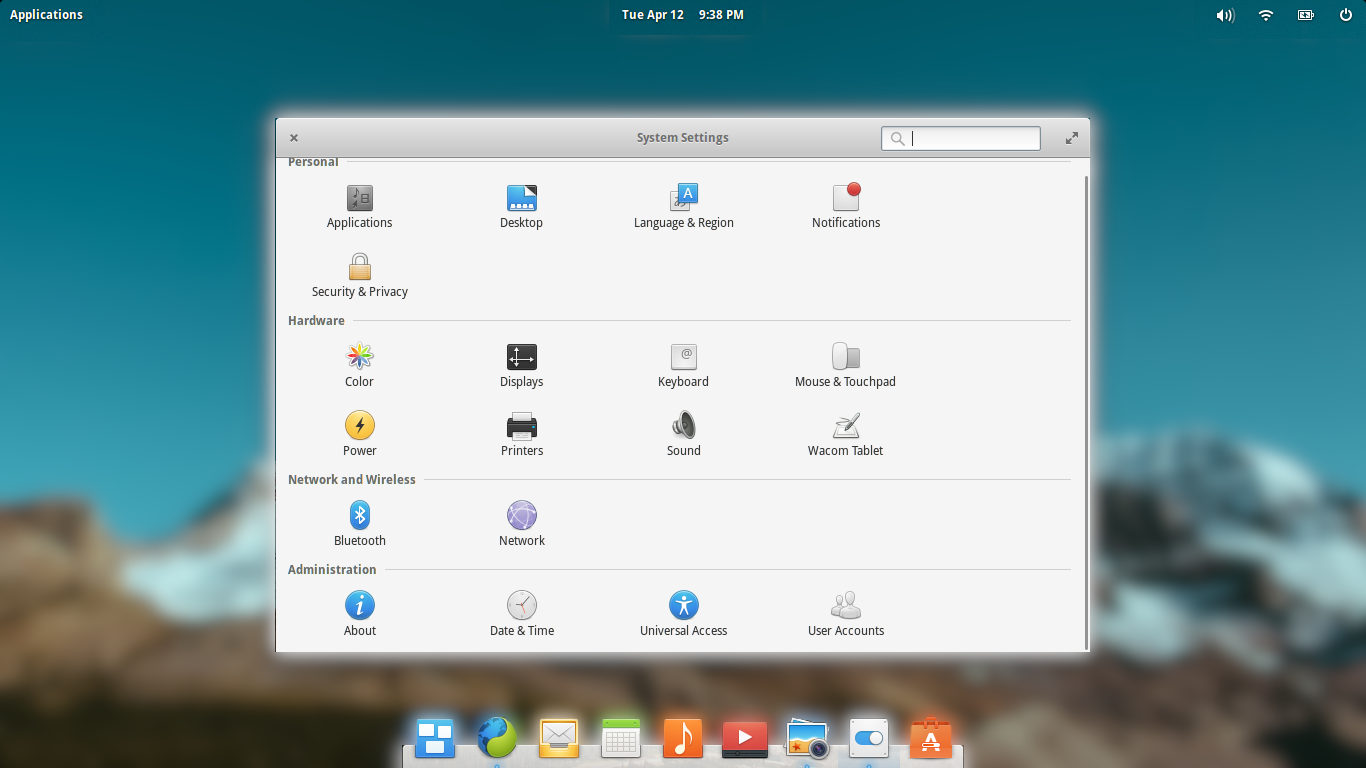Open the Applications menu in top panel
Image resolution: width=1366 pixels, height=768 pixels.
(46, 15)
